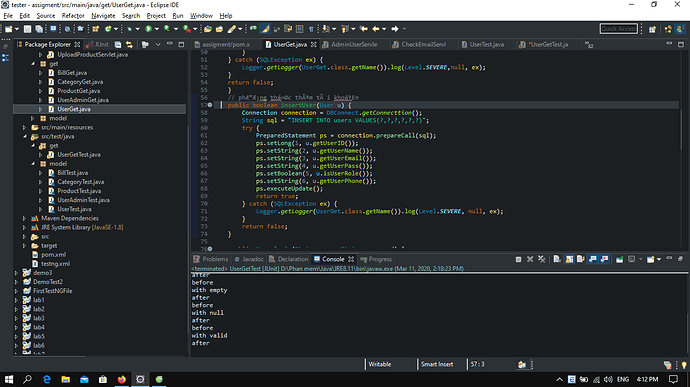Click the Save disk icon in toolbar
Screen dimensions: 690x387
[x=27, y=29]
